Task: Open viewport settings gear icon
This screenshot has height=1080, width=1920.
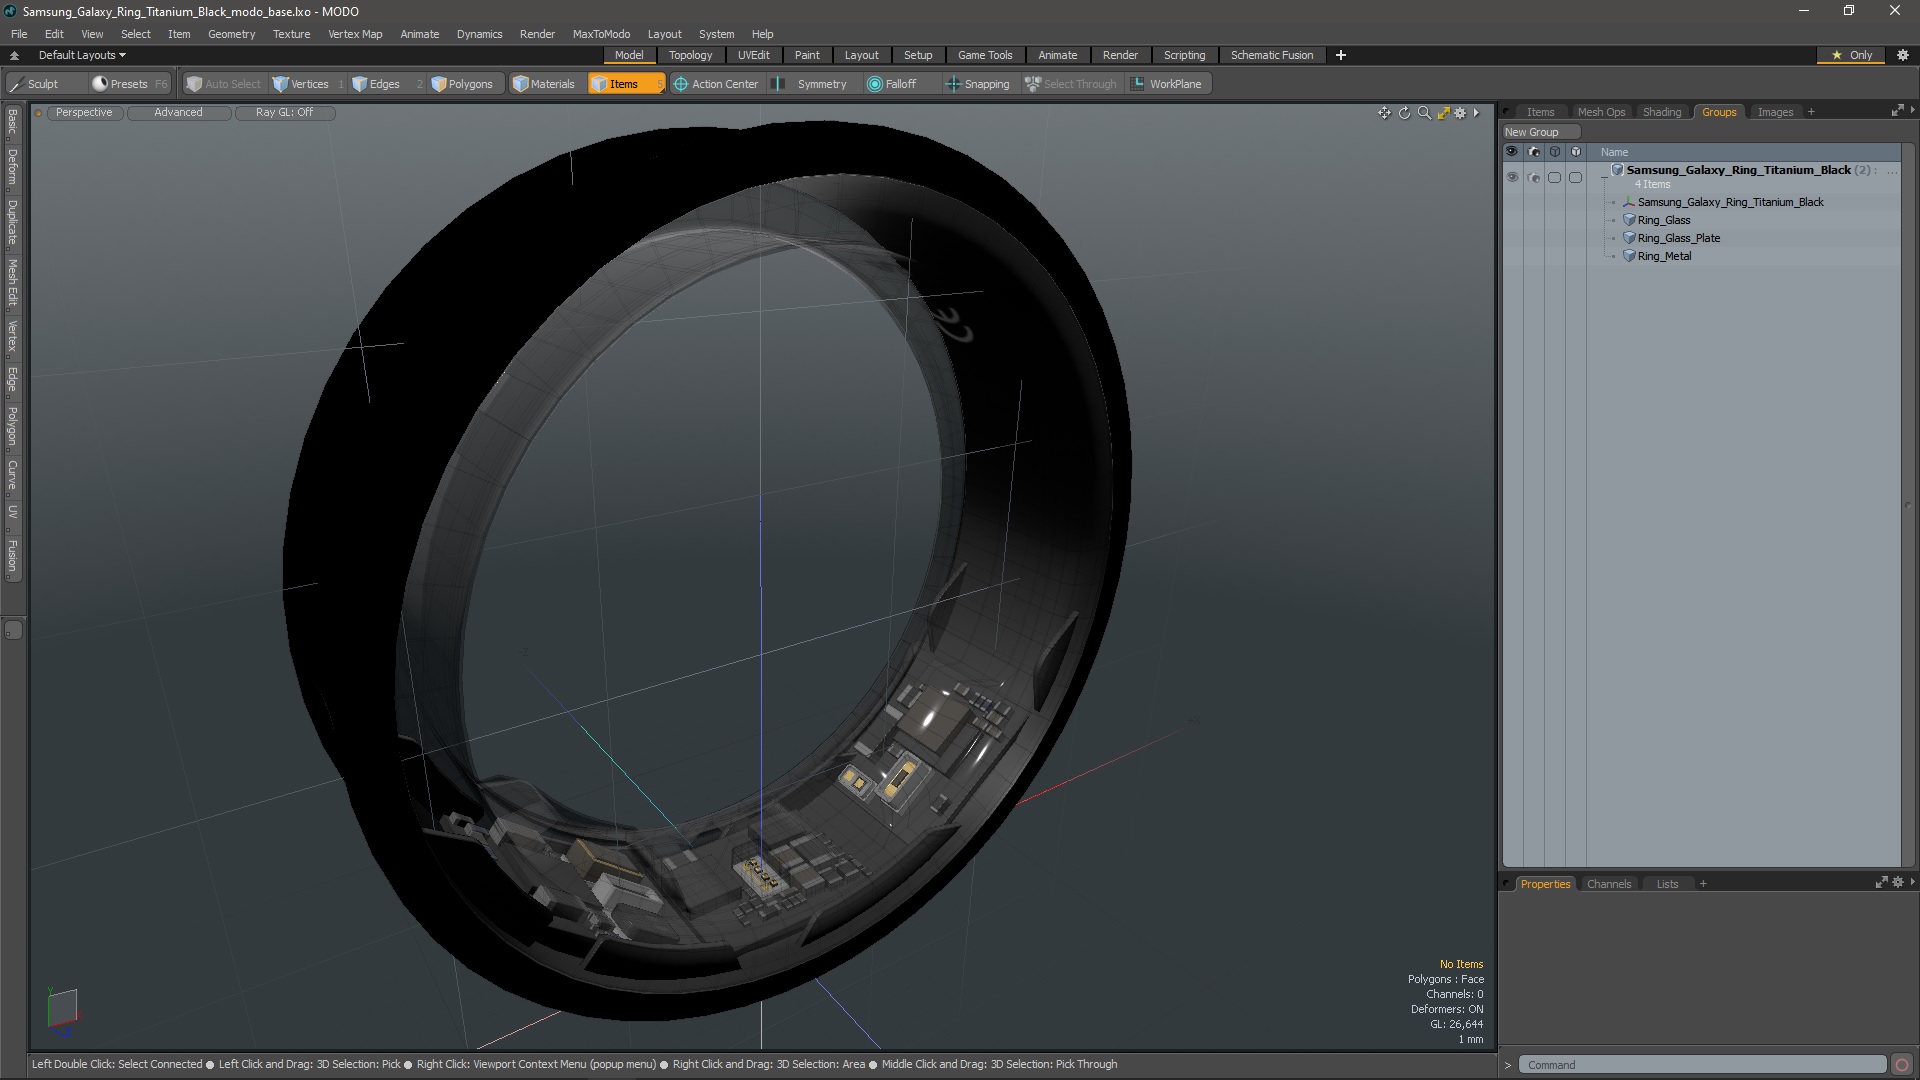Action: coord(1460,113)
